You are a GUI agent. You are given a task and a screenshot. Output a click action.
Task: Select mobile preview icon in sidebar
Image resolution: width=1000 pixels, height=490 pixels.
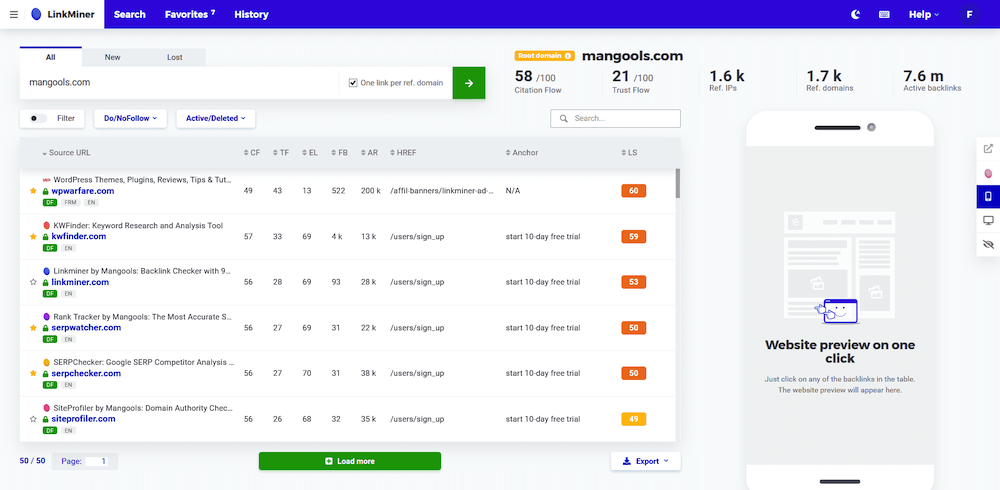click(988, 196)
